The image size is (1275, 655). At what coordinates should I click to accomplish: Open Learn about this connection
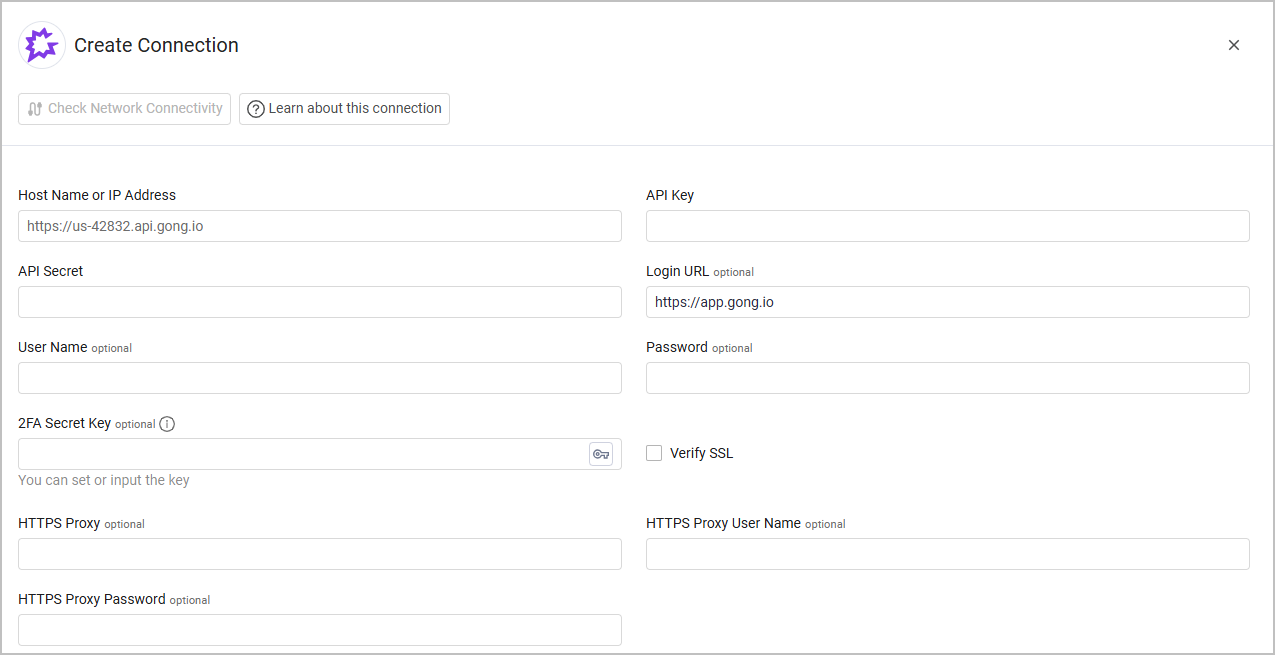point(344,109)
